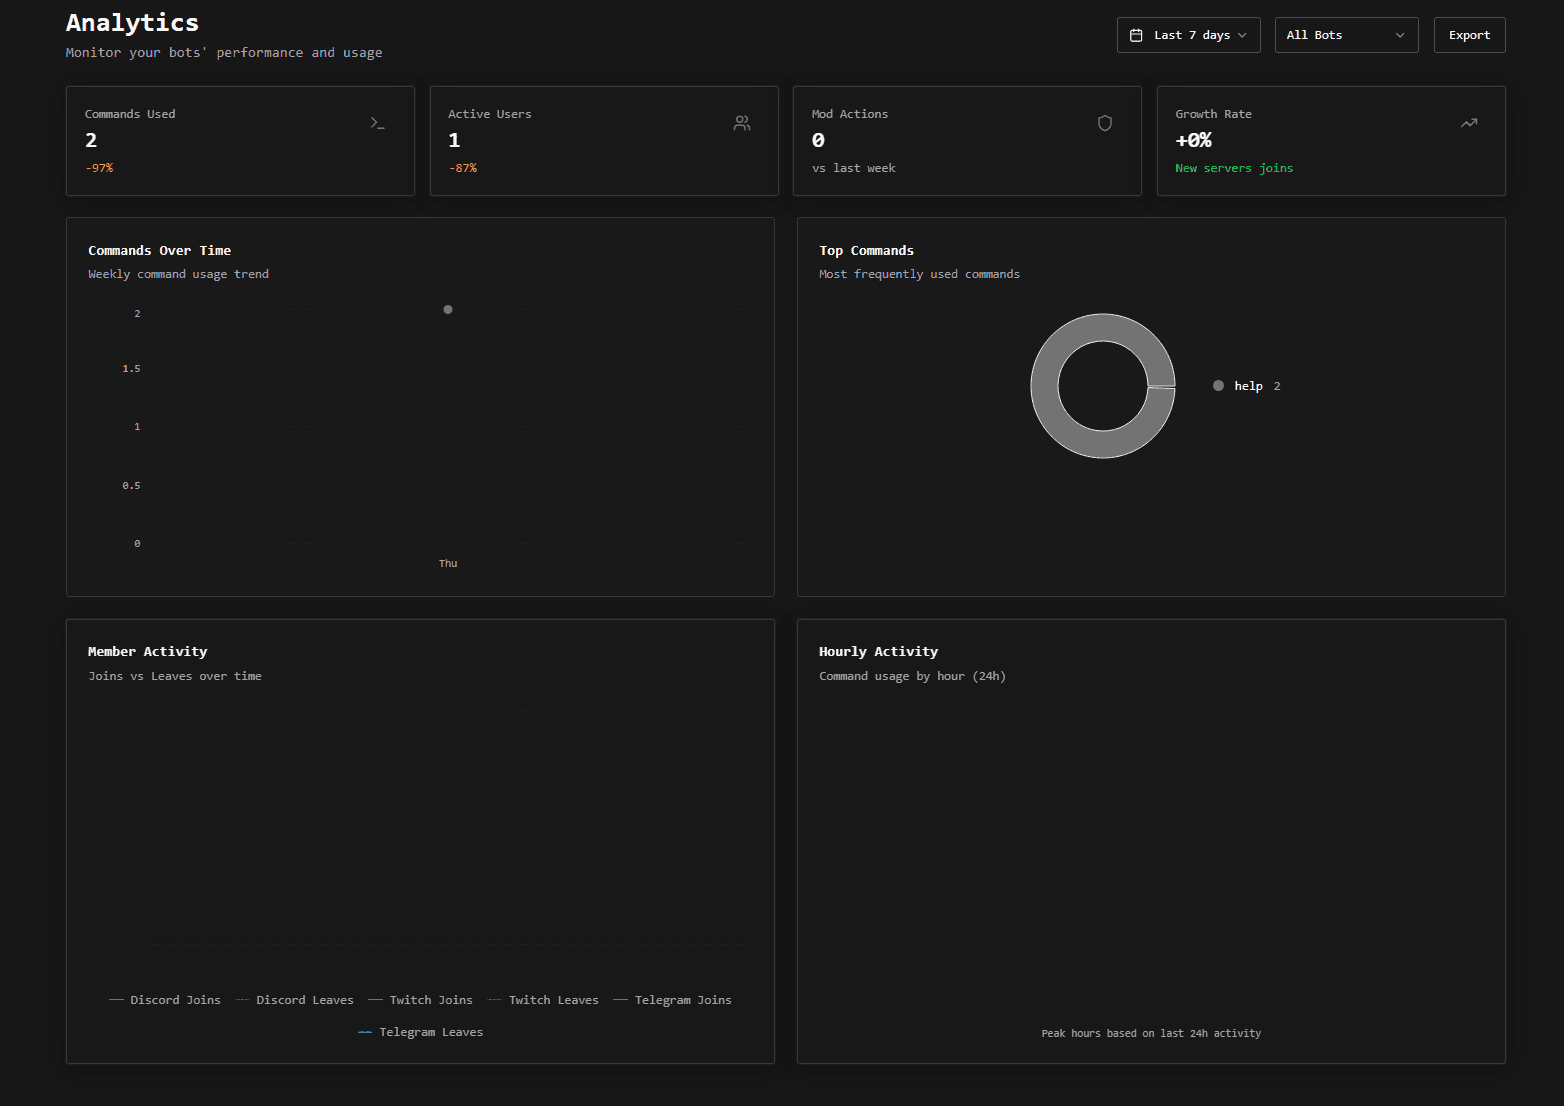Click the New servers joins link
The image size is (1564, 1106).
pos(1233,168)
